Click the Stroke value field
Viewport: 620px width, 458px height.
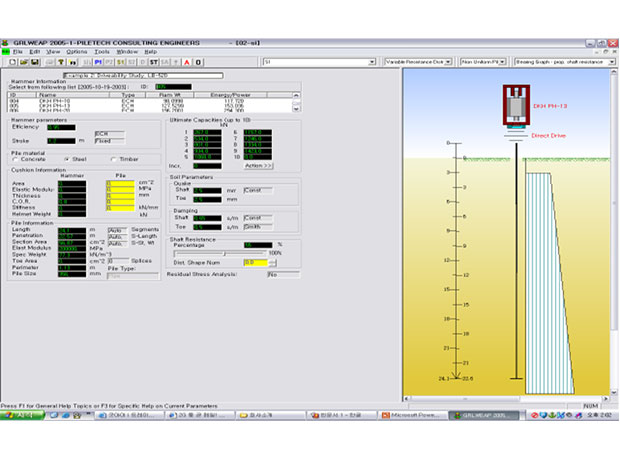pos(61,141)
